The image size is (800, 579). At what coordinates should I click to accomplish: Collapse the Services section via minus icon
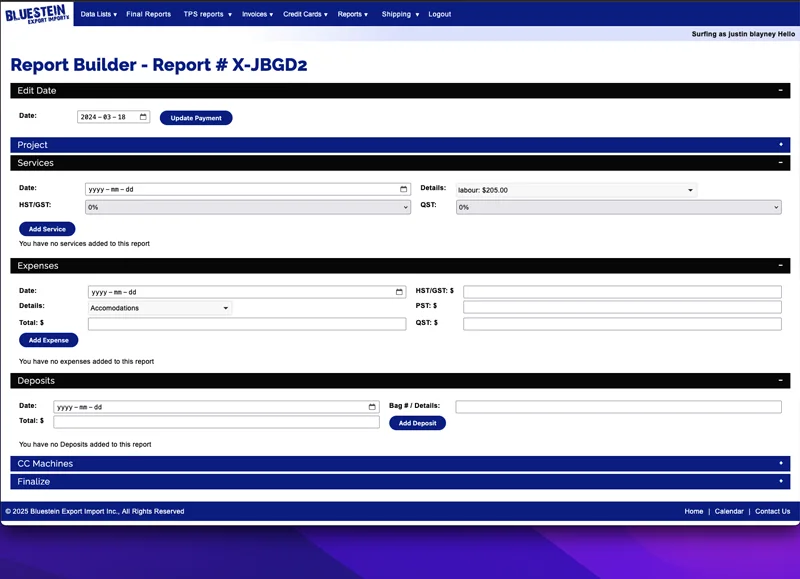pos(780,163)
